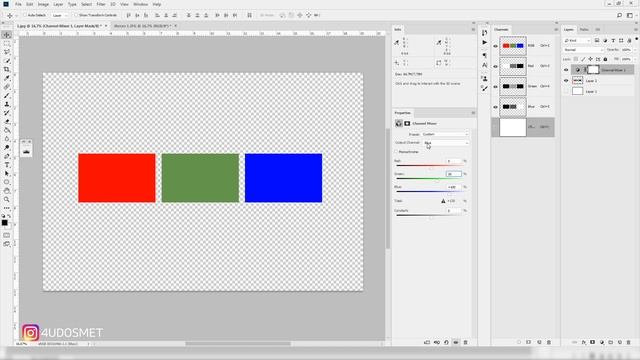Click the Green percentage input field
Image resolution: width=640 pixels, height=360 pixels.
click(453, 174)
